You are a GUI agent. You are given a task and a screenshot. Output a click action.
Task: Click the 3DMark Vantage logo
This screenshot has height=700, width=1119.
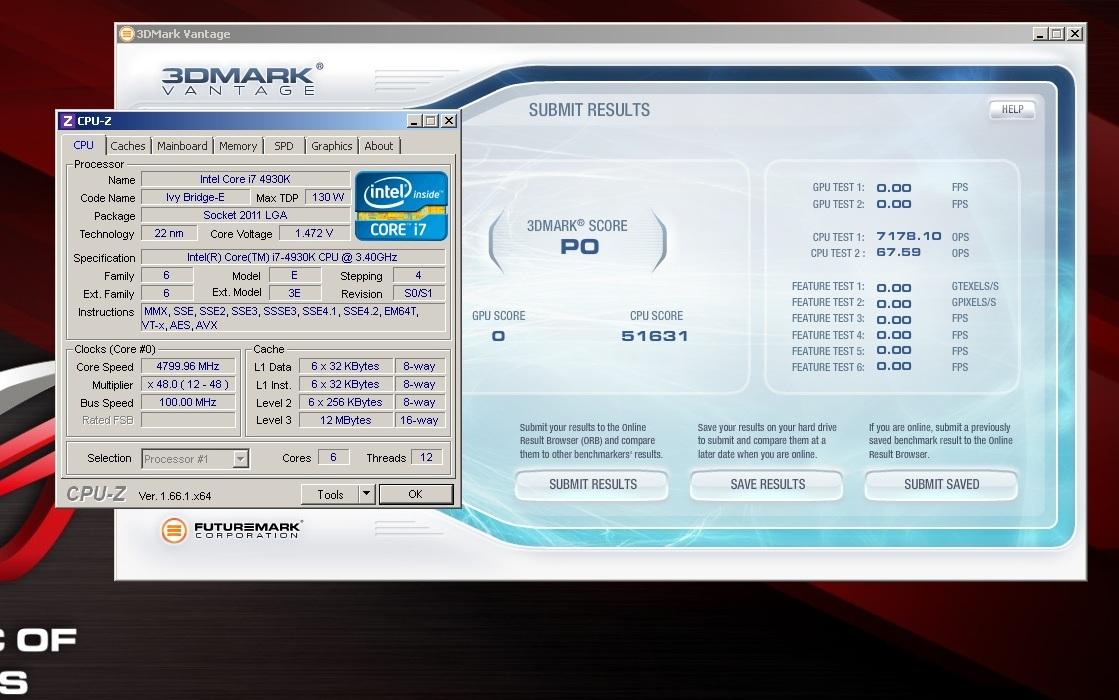[x=242, y=79]
